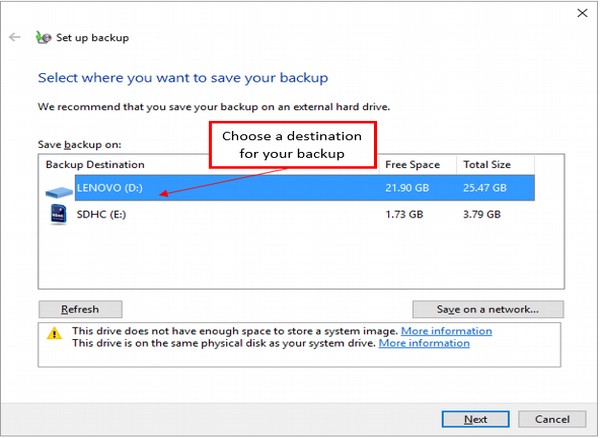Open Save on a network option
This screenshot has width=600, height=438.
tap(487, 309)
